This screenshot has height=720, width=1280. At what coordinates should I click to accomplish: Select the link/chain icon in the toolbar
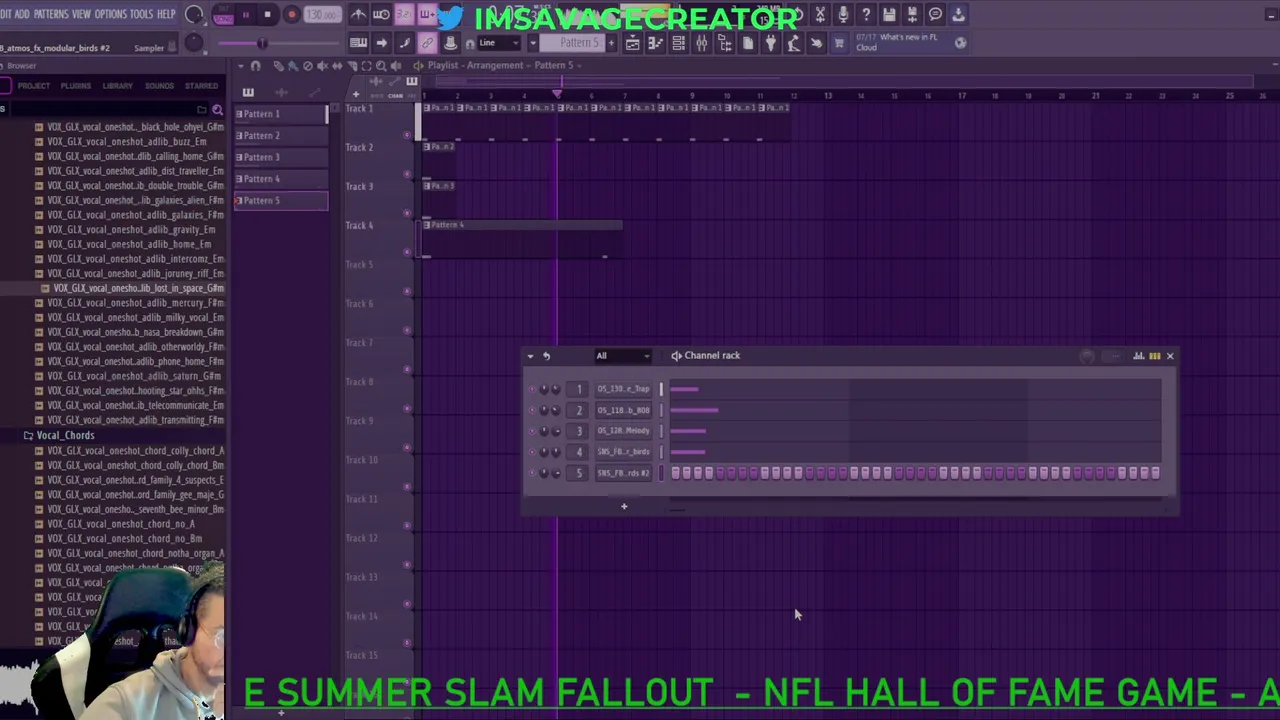click(427, 43)
